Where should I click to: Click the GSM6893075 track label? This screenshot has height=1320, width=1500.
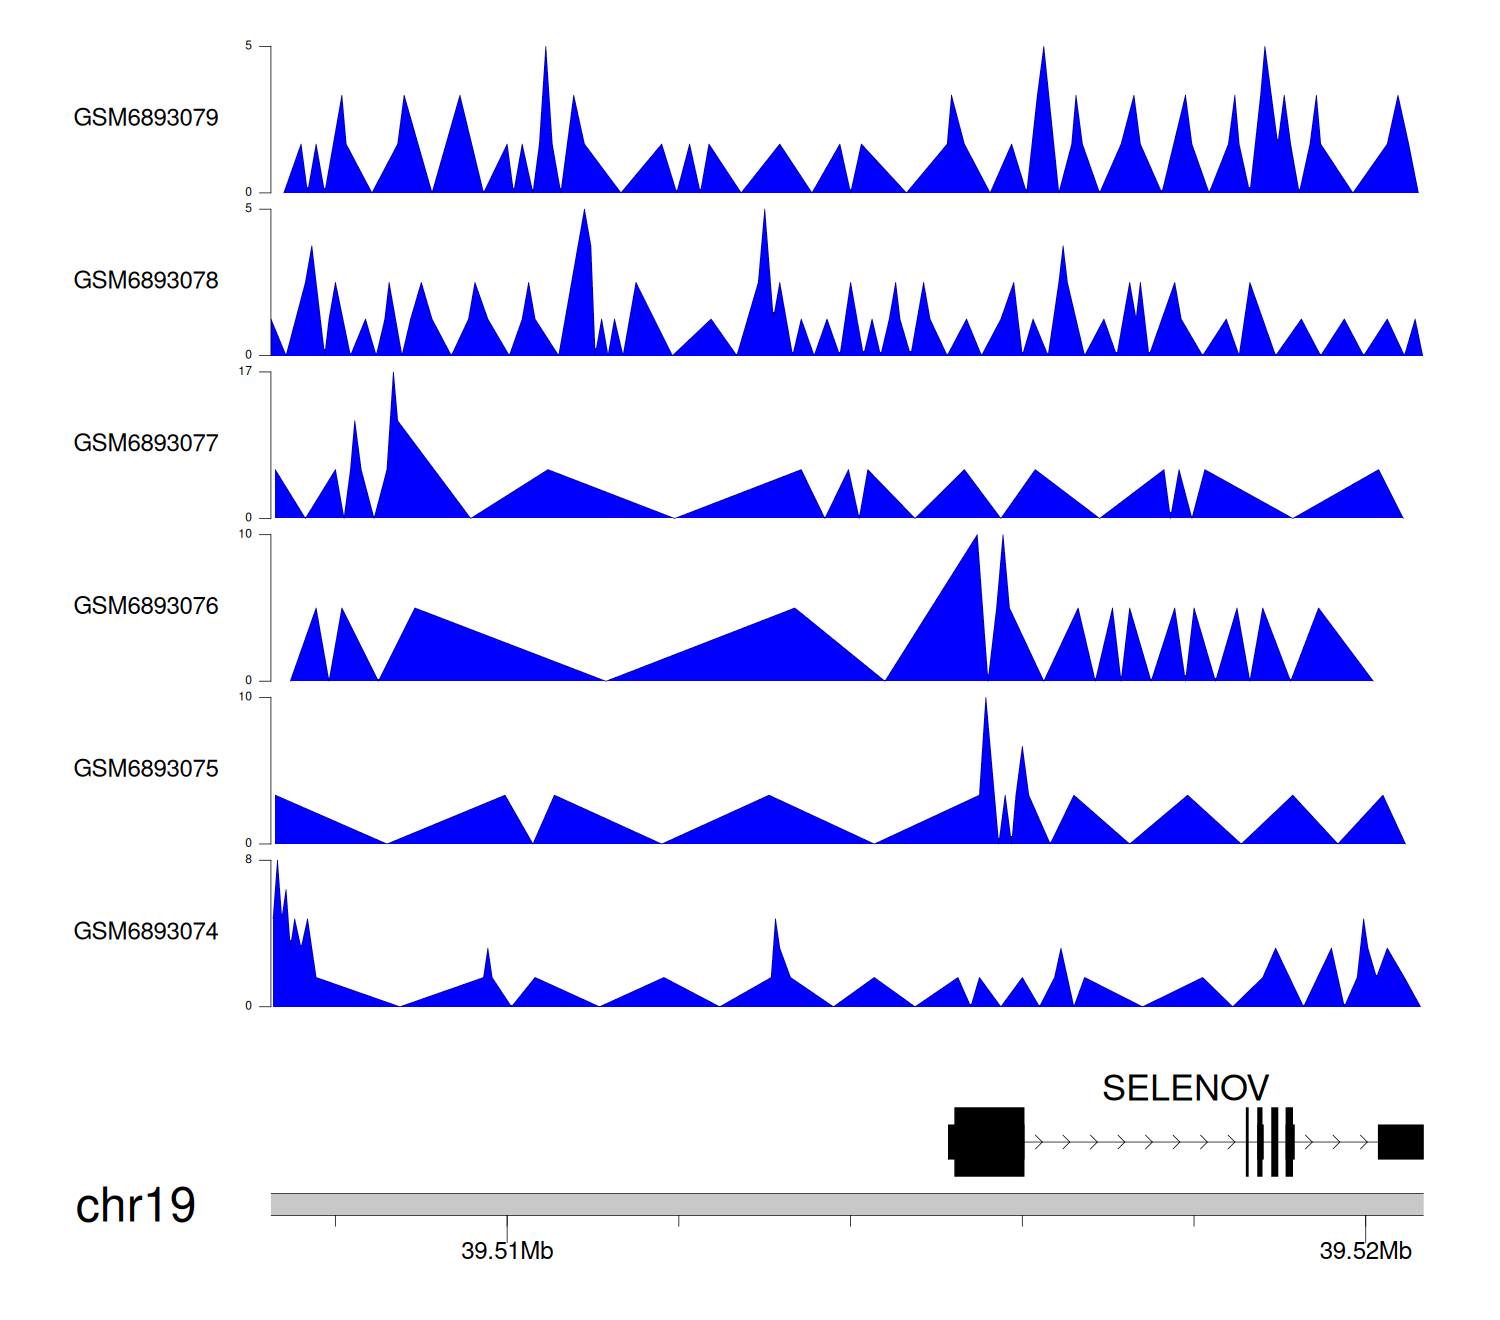146,768
